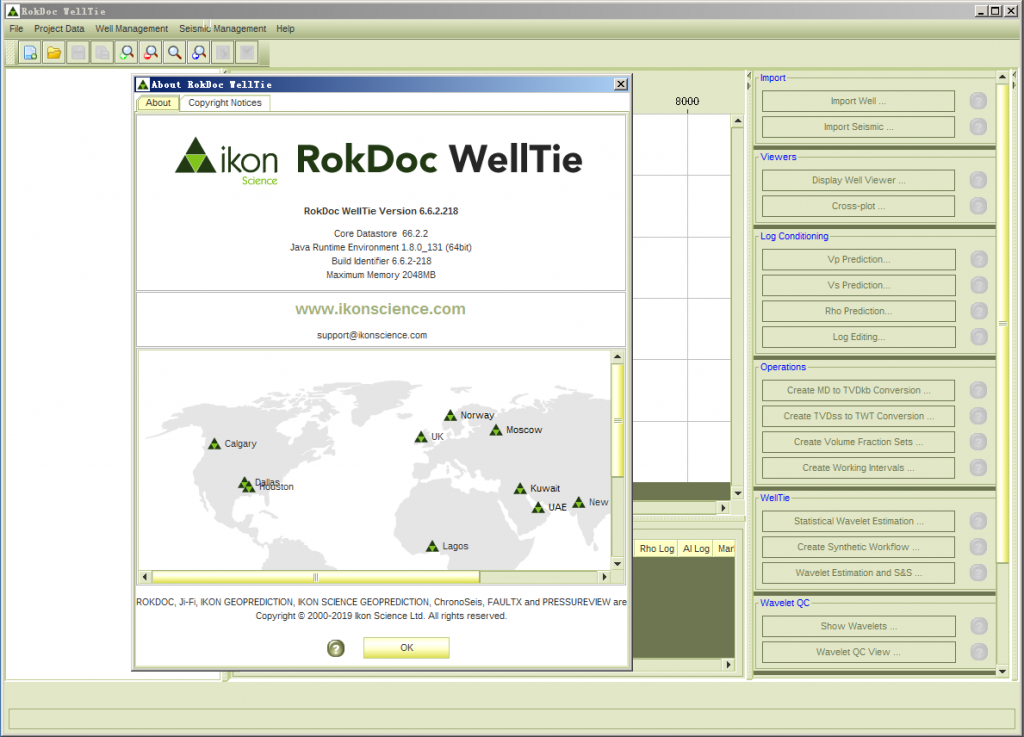Image resolution: width=1024 pixels, height=737 pixels.
Task: Click the greyed-out Save All toolbar icon
Action: coord(103,53)
